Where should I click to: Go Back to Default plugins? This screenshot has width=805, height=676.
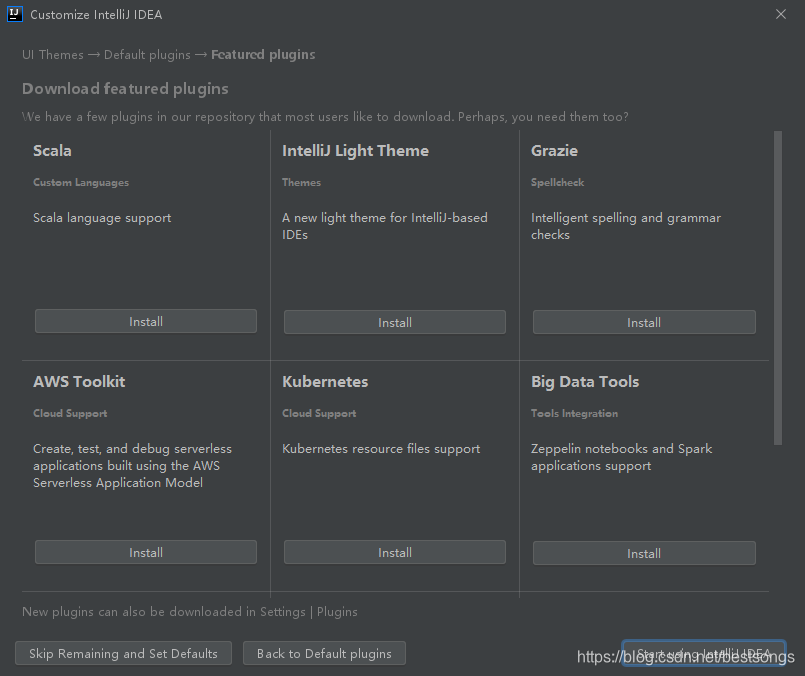[324, 653]
